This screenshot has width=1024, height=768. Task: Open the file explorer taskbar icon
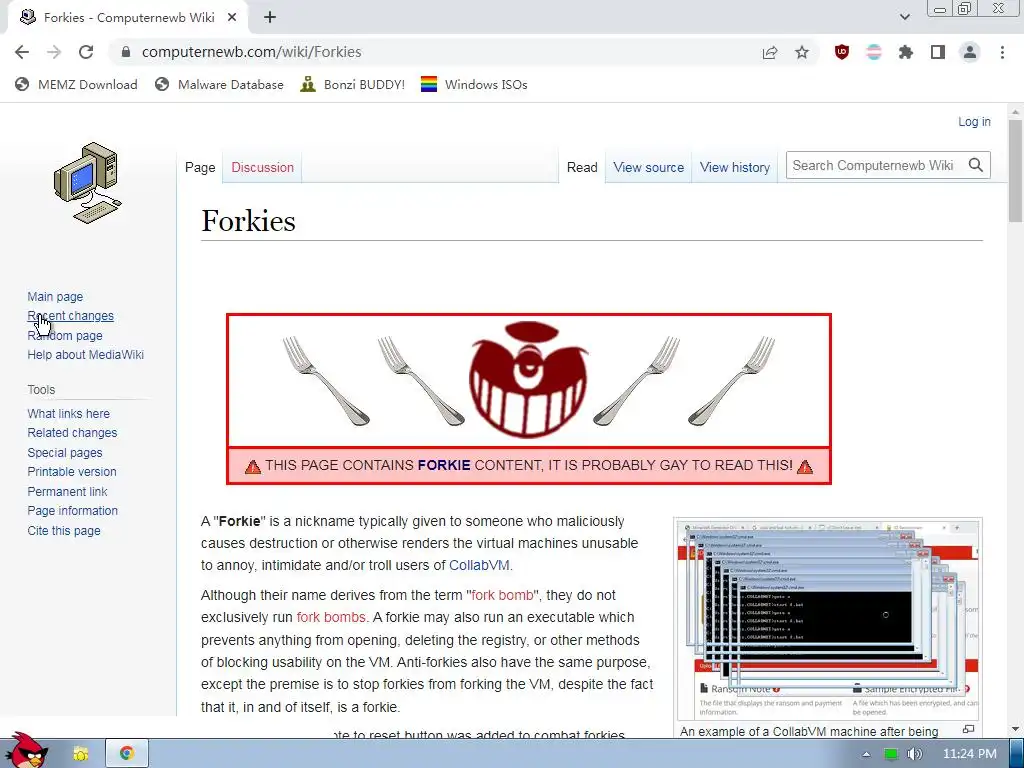[x=80, y=754]
